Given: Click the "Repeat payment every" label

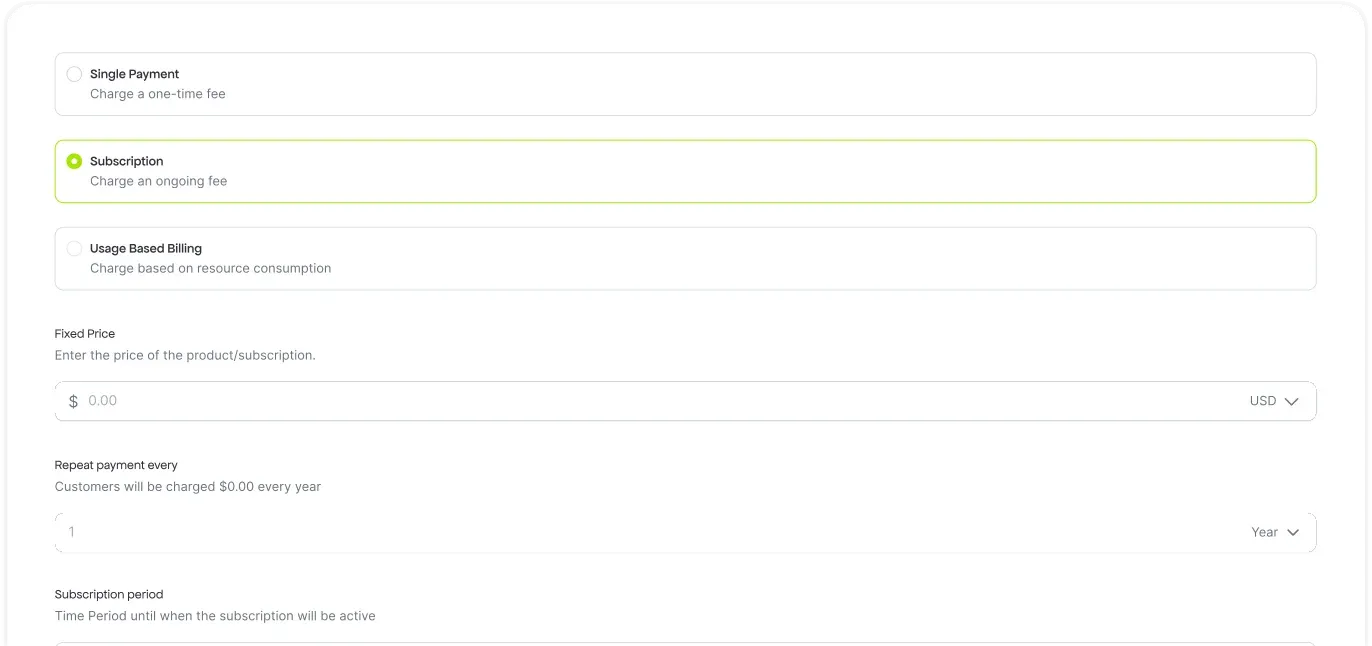Looking at the screenshot, I should (116, 465).
